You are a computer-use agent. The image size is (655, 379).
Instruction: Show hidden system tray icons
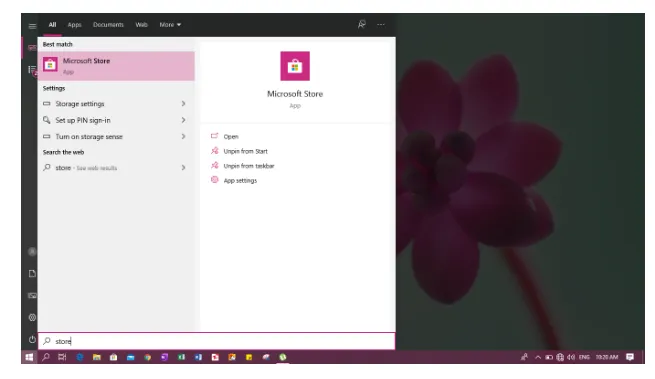[x=538, y=357]
